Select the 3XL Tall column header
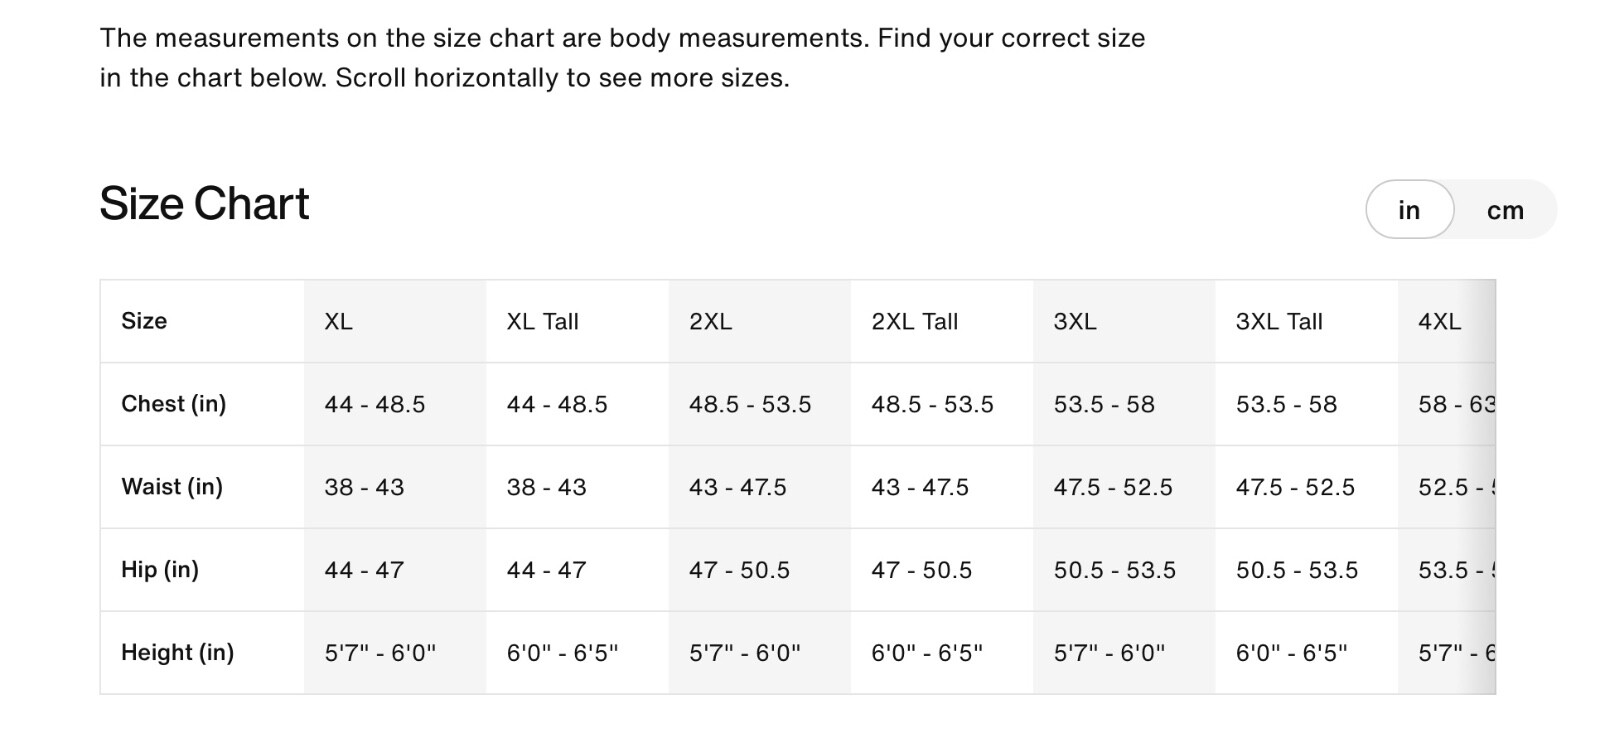 [1279, 322]
